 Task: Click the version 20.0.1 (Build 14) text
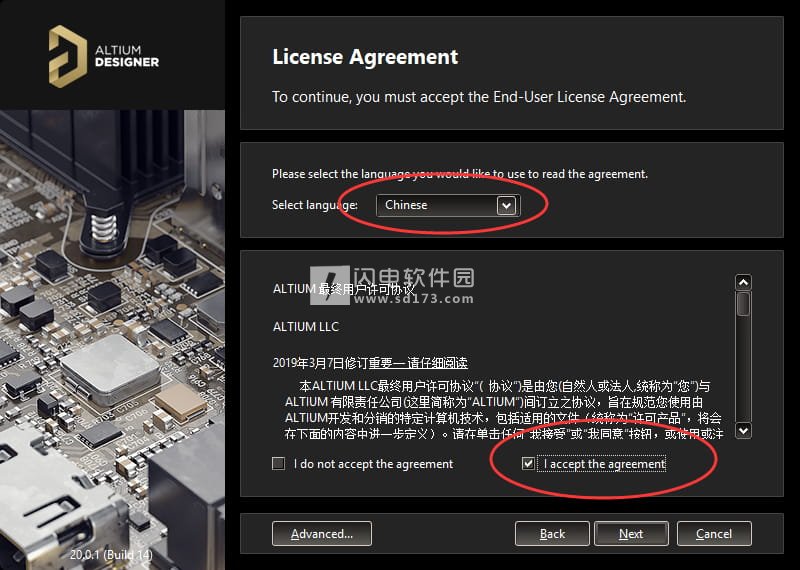(x=111, y=554)
